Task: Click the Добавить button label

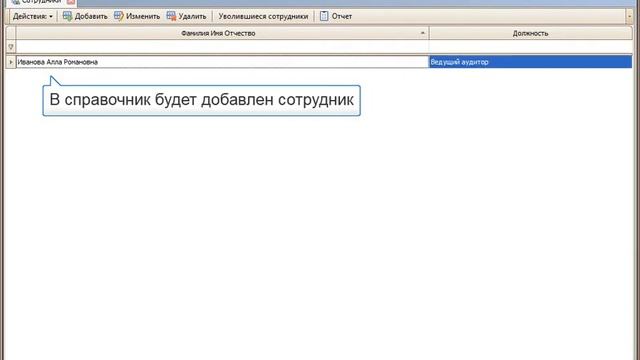Action: 91,16
